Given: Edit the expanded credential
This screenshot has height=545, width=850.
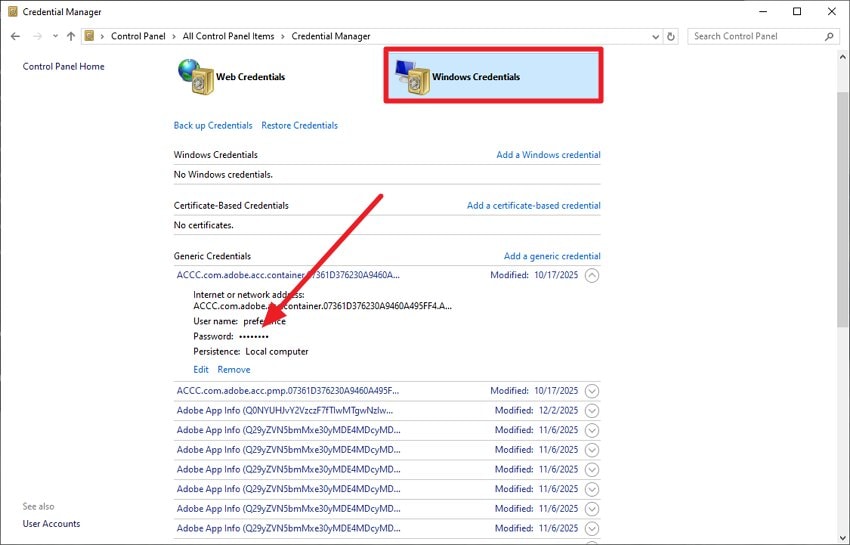Looking at the screenshot, I should pos(201,369).
